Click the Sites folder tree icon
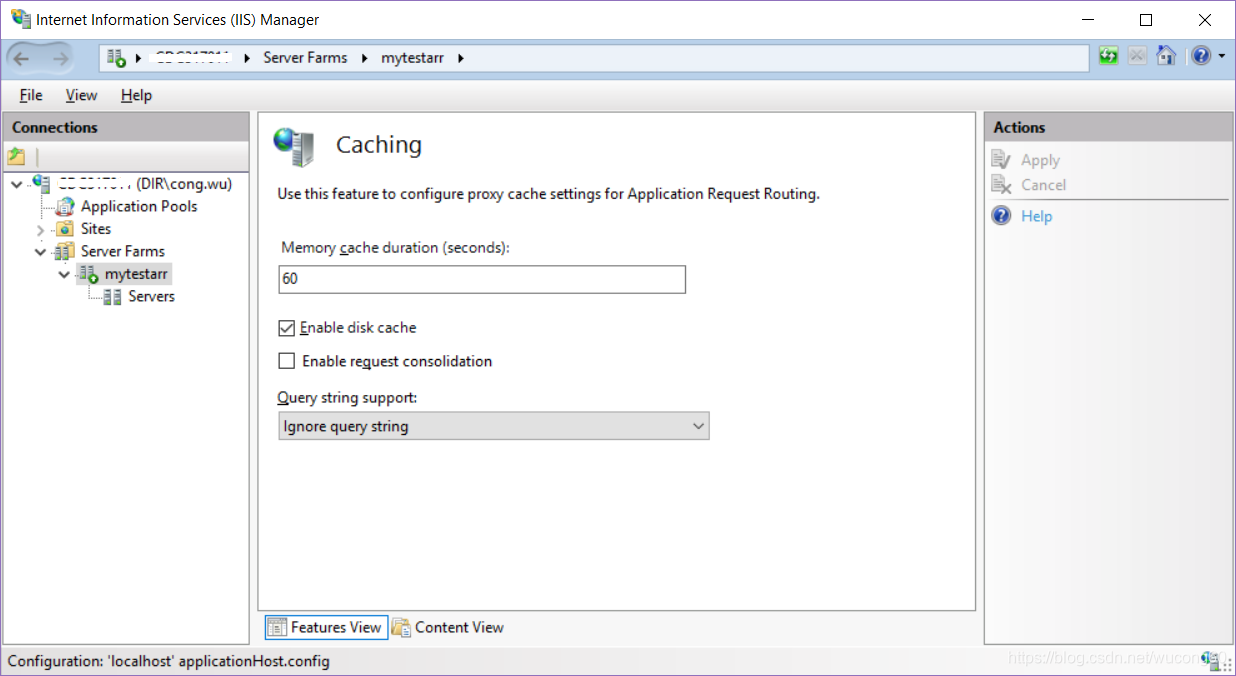This screenshot has width=1236, height=676. click(x=65, y=229)
